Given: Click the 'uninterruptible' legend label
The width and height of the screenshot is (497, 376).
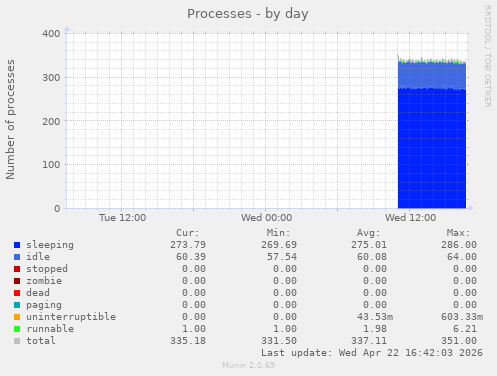Looking at the screenshot, I should pos(71,317).
